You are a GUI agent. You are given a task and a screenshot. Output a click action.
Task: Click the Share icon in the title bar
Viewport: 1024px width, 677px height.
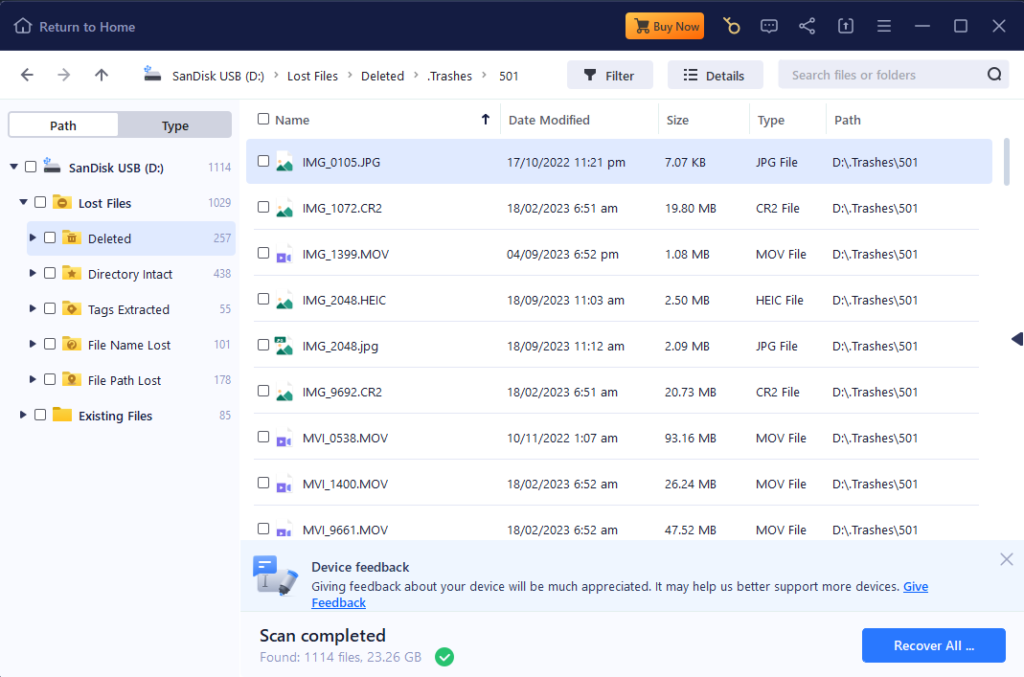807,25
